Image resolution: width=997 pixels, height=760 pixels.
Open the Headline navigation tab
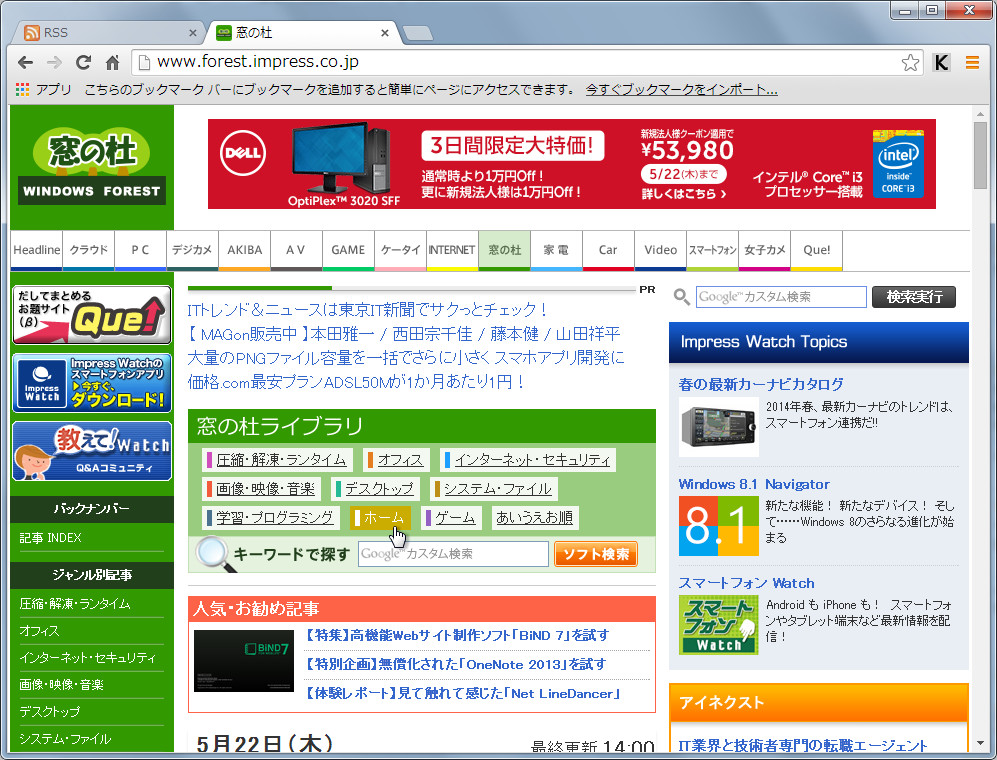click(37, 251)
